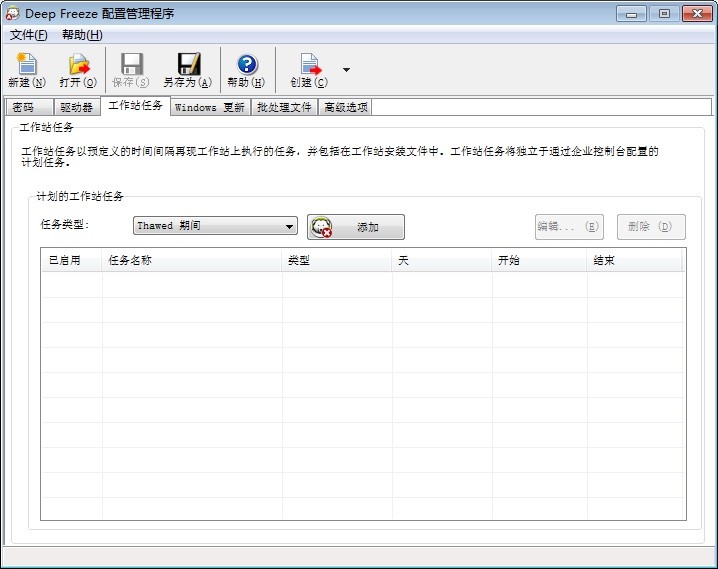The image size is (718, 569).
Task: Open the 帮助 (Help) question mark icon
Action: [246, 65]
